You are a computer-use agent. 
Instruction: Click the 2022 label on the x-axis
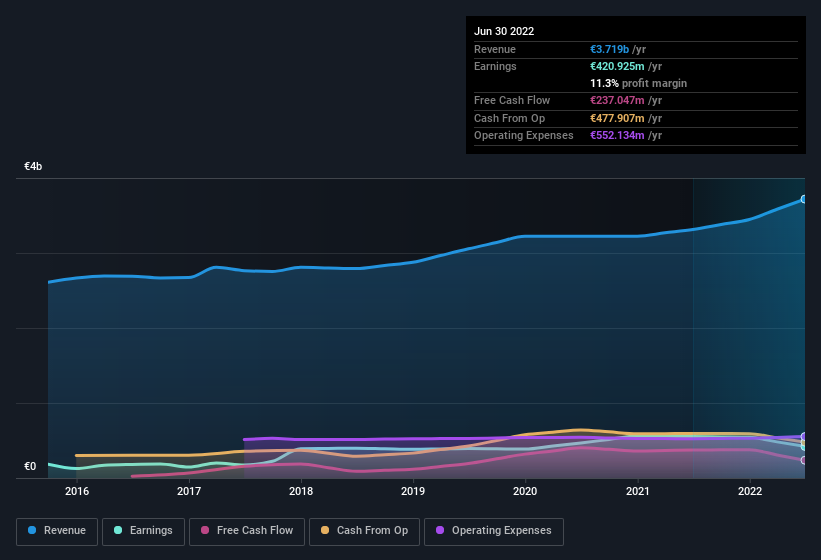pyautogui.click(x=750, y=491)
